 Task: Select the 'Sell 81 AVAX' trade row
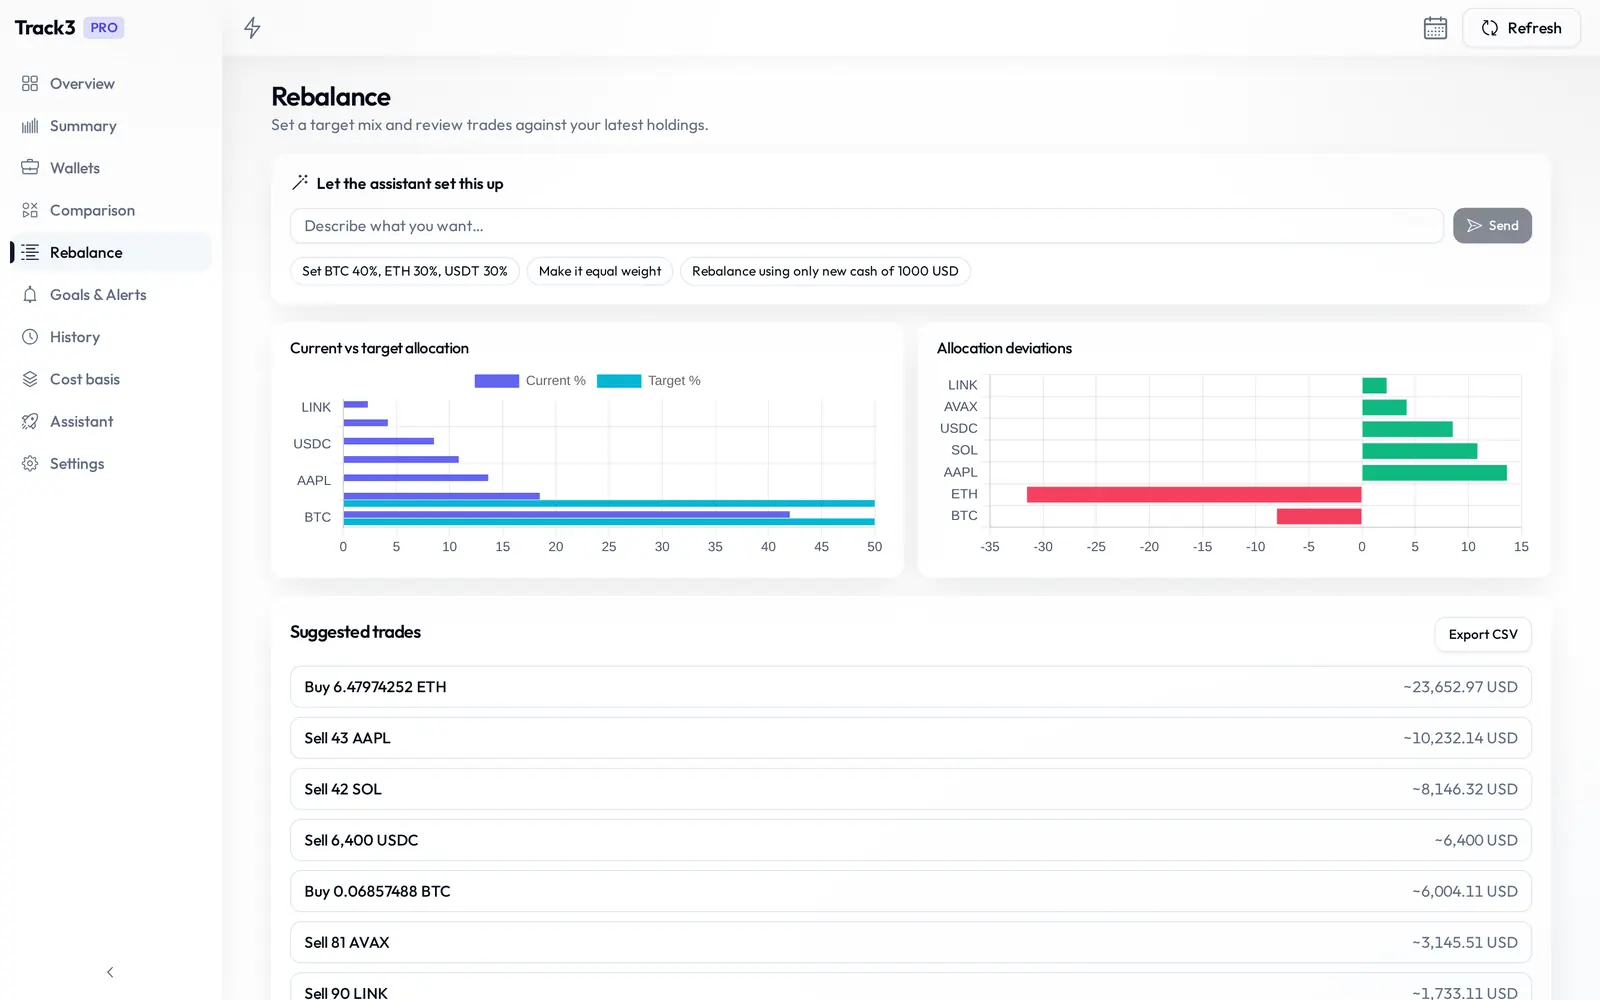910,942
